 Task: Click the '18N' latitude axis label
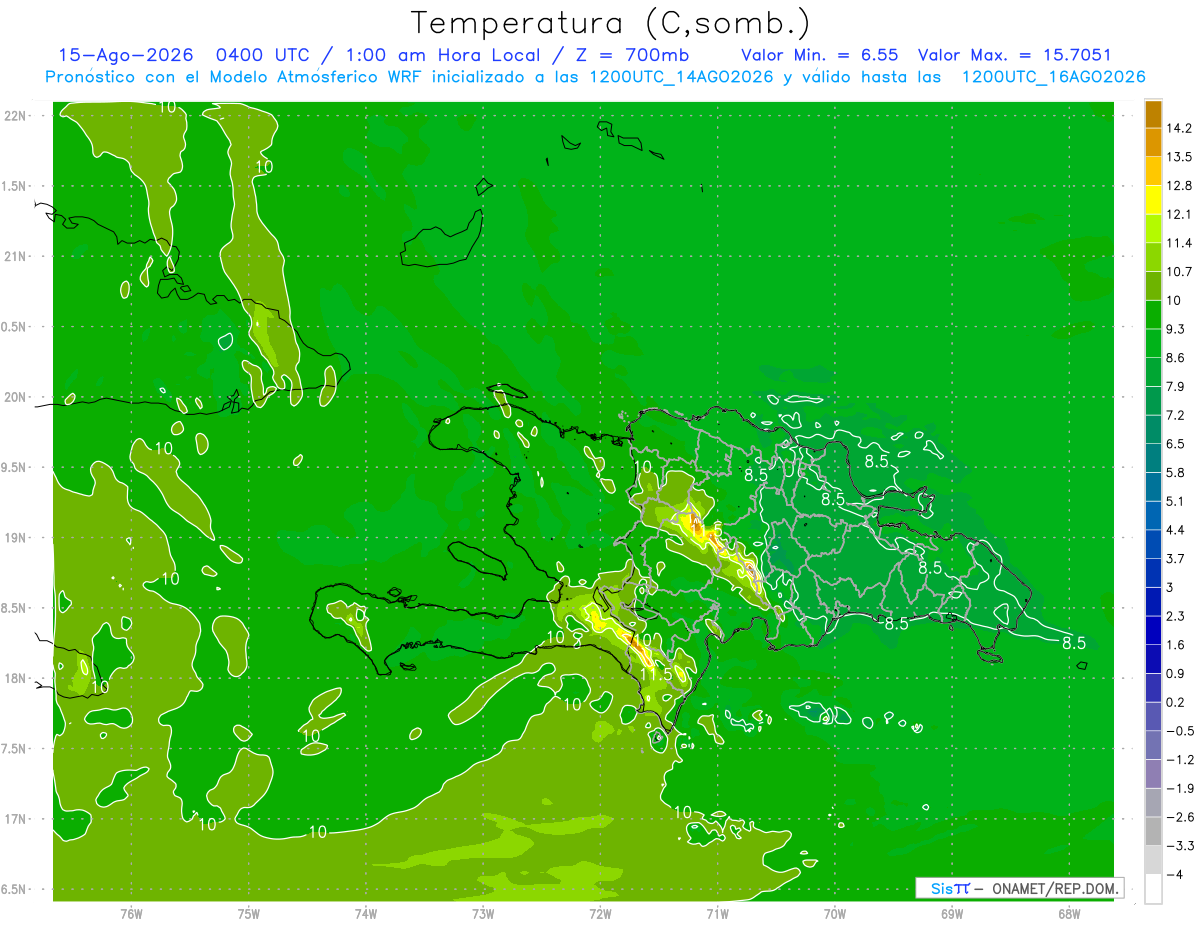point(15,679)
